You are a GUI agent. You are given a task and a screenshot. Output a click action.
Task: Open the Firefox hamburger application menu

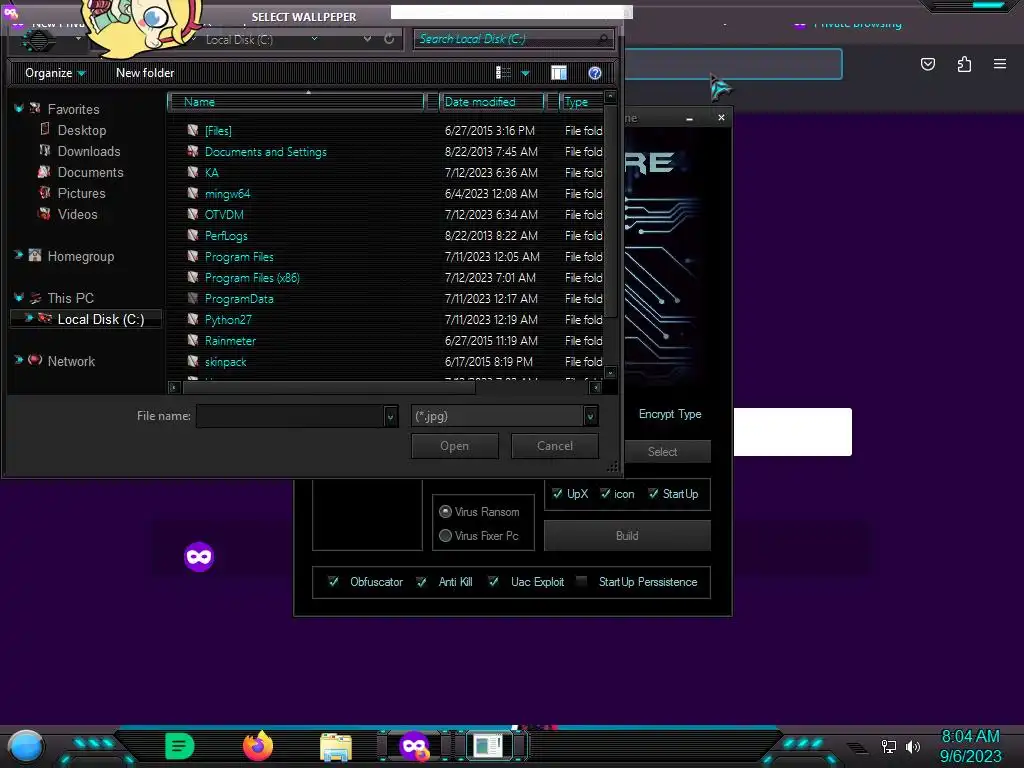click(x=1000, y=64)
